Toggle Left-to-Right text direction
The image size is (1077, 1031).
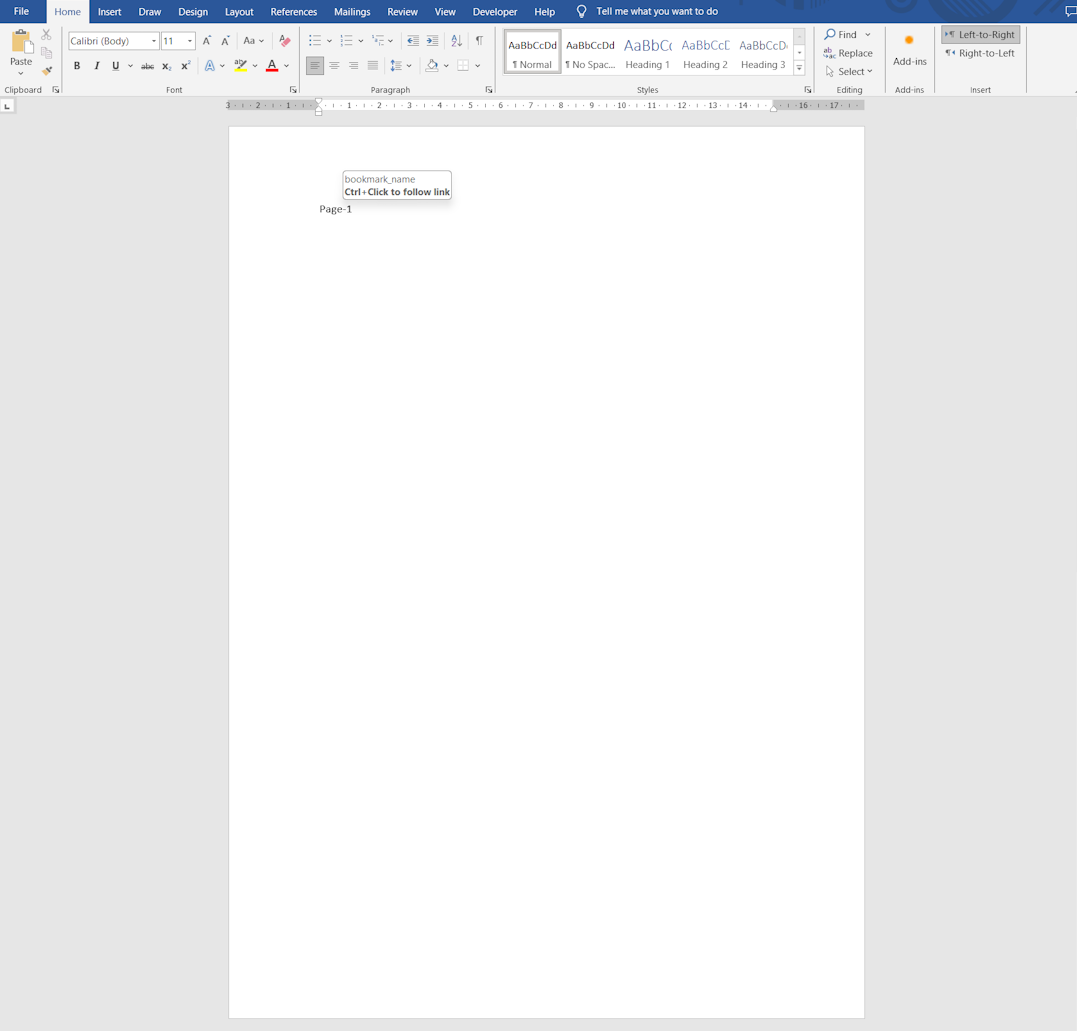[980, 34]
